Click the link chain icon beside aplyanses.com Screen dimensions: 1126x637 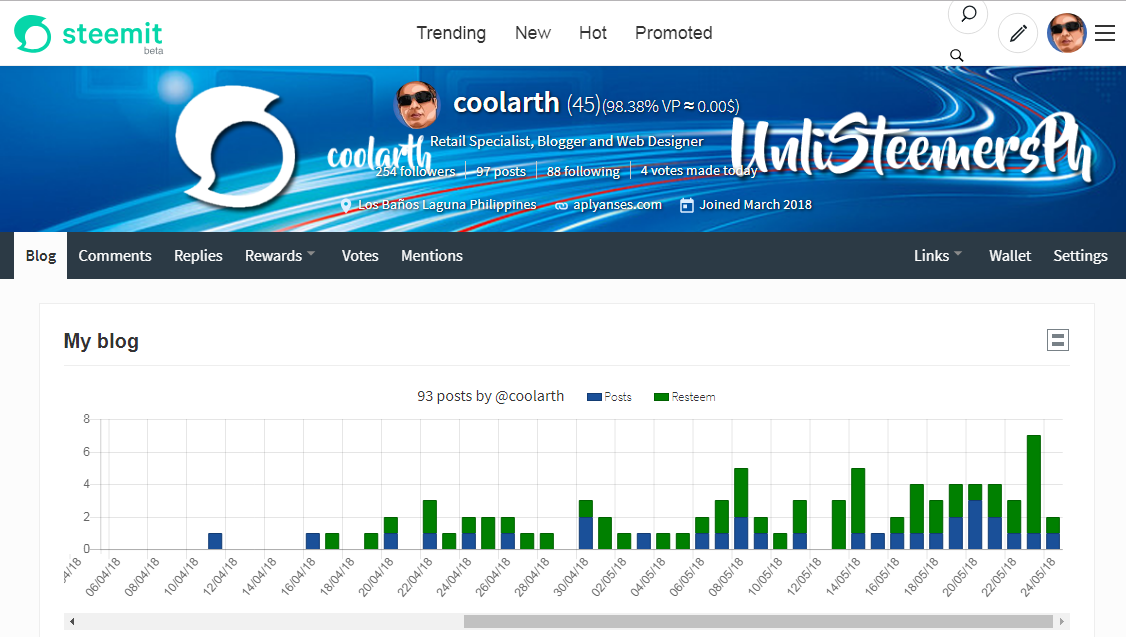pyautogui.click(x=562, y=205)
